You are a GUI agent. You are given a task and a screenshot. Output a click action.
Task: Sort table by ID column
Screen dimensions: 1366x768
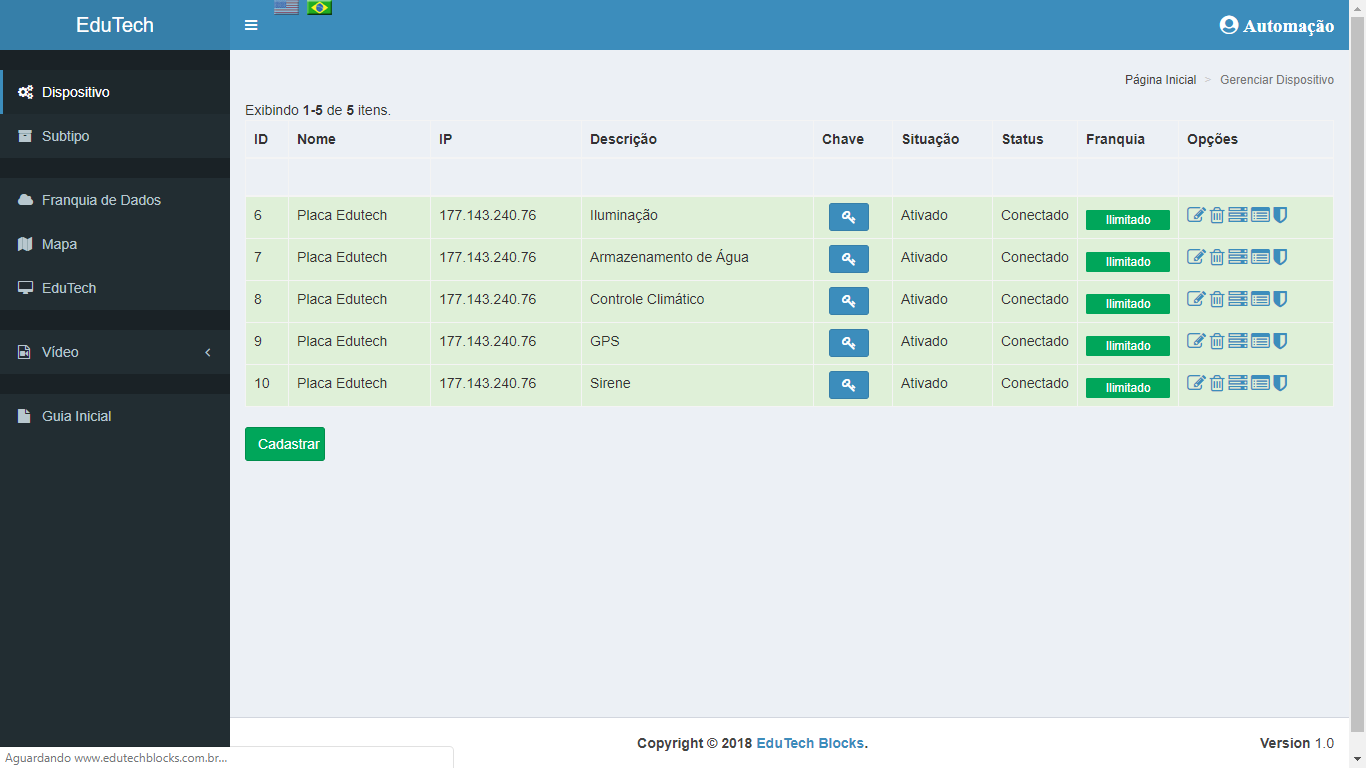coord(261,139)
